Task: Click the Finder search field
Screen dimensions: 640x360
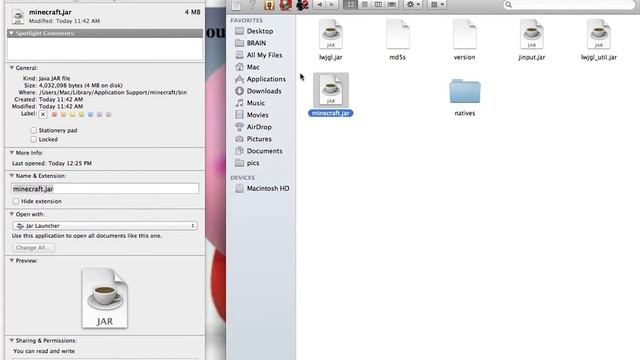Action: 569,4
